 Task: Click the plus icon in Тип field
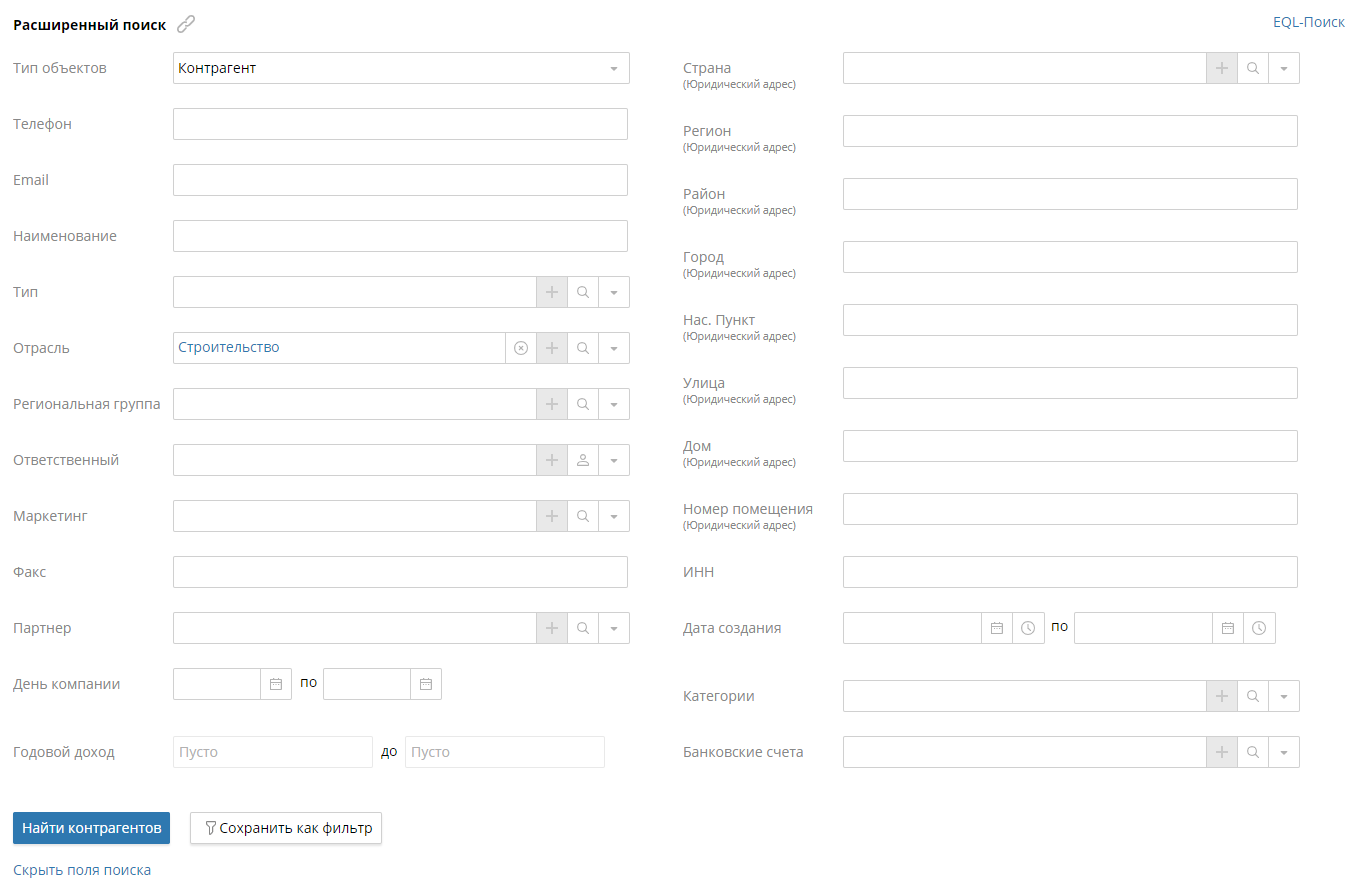pyautogui.click(x=551, y=292)
